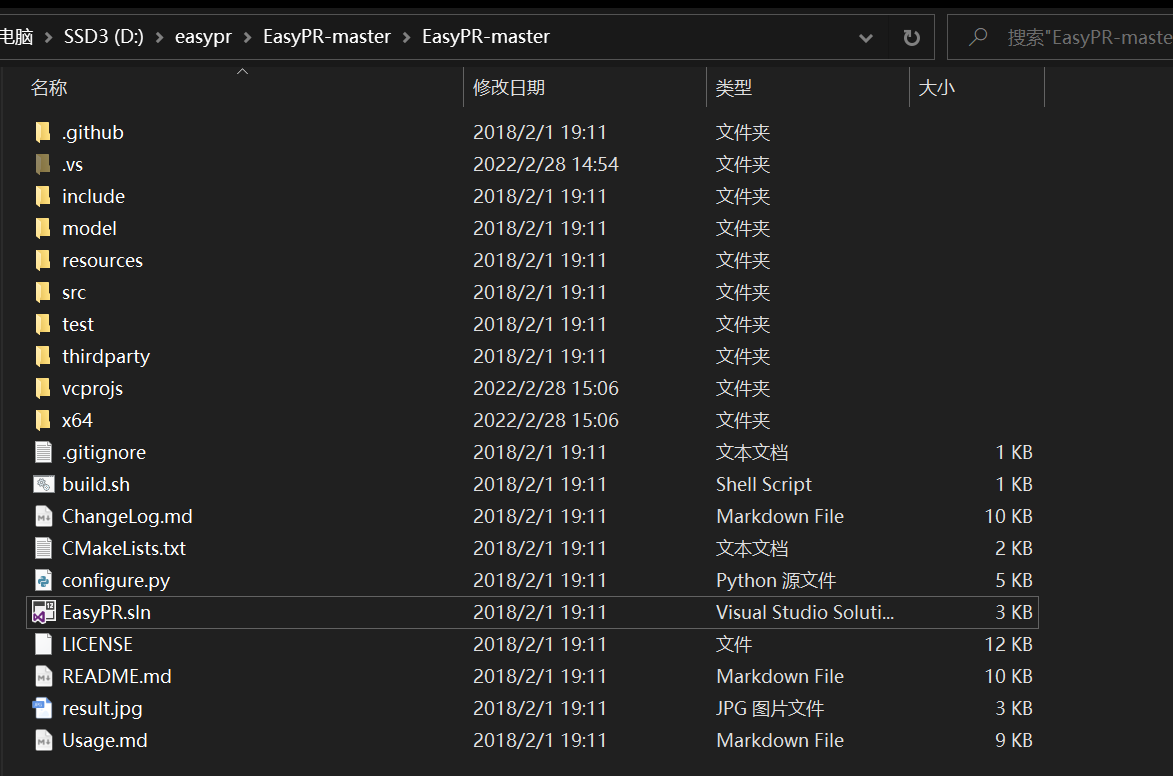
Task: Sort by the 类型 column header
Action: coord(733,88)
